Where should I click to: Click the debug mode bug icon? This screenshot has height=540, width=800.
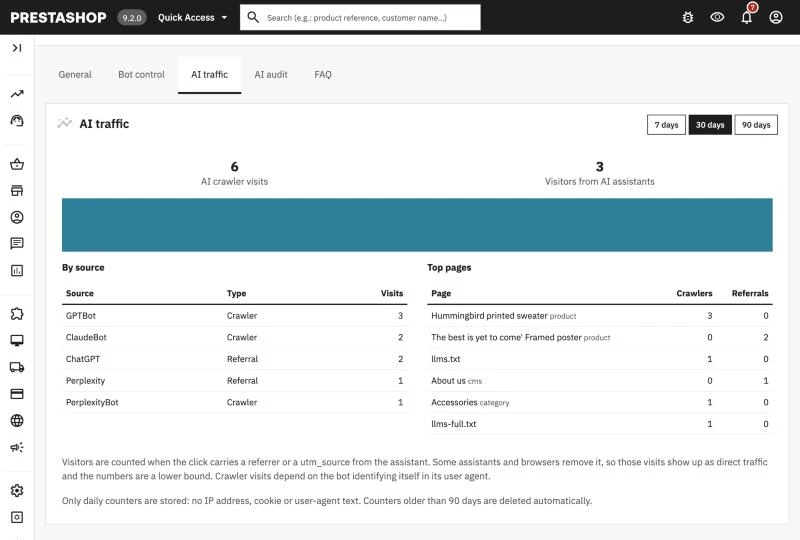[688, 17]
